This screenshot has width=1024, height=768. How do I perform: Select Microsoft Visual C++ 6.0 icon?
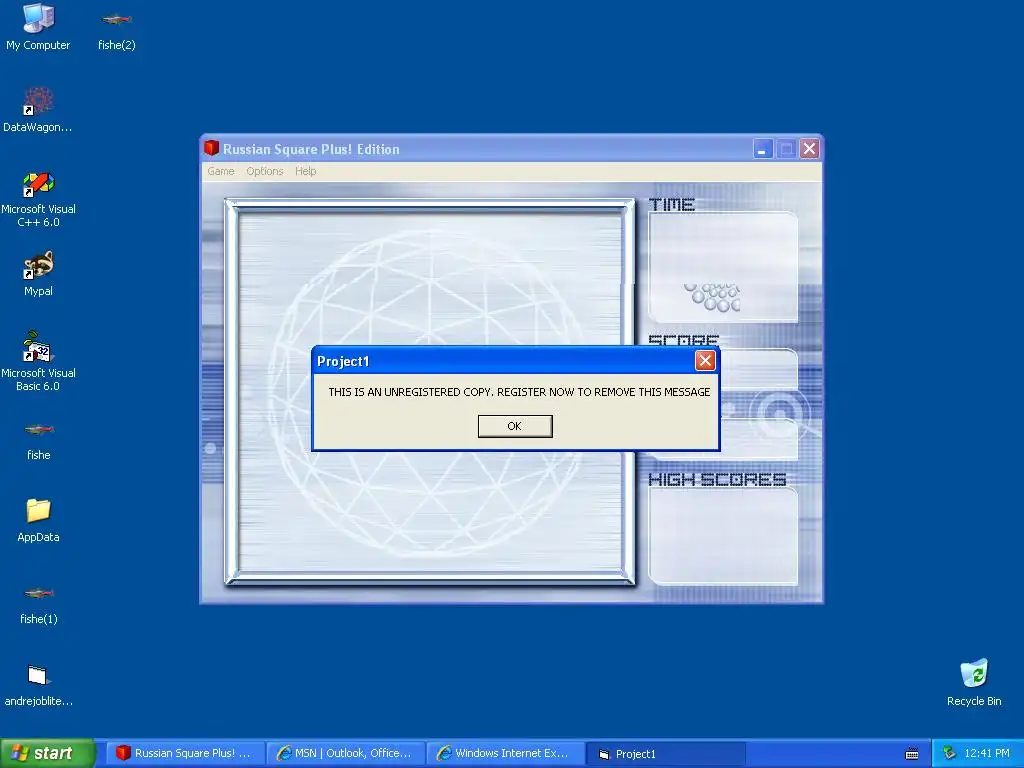pos(38,199)
